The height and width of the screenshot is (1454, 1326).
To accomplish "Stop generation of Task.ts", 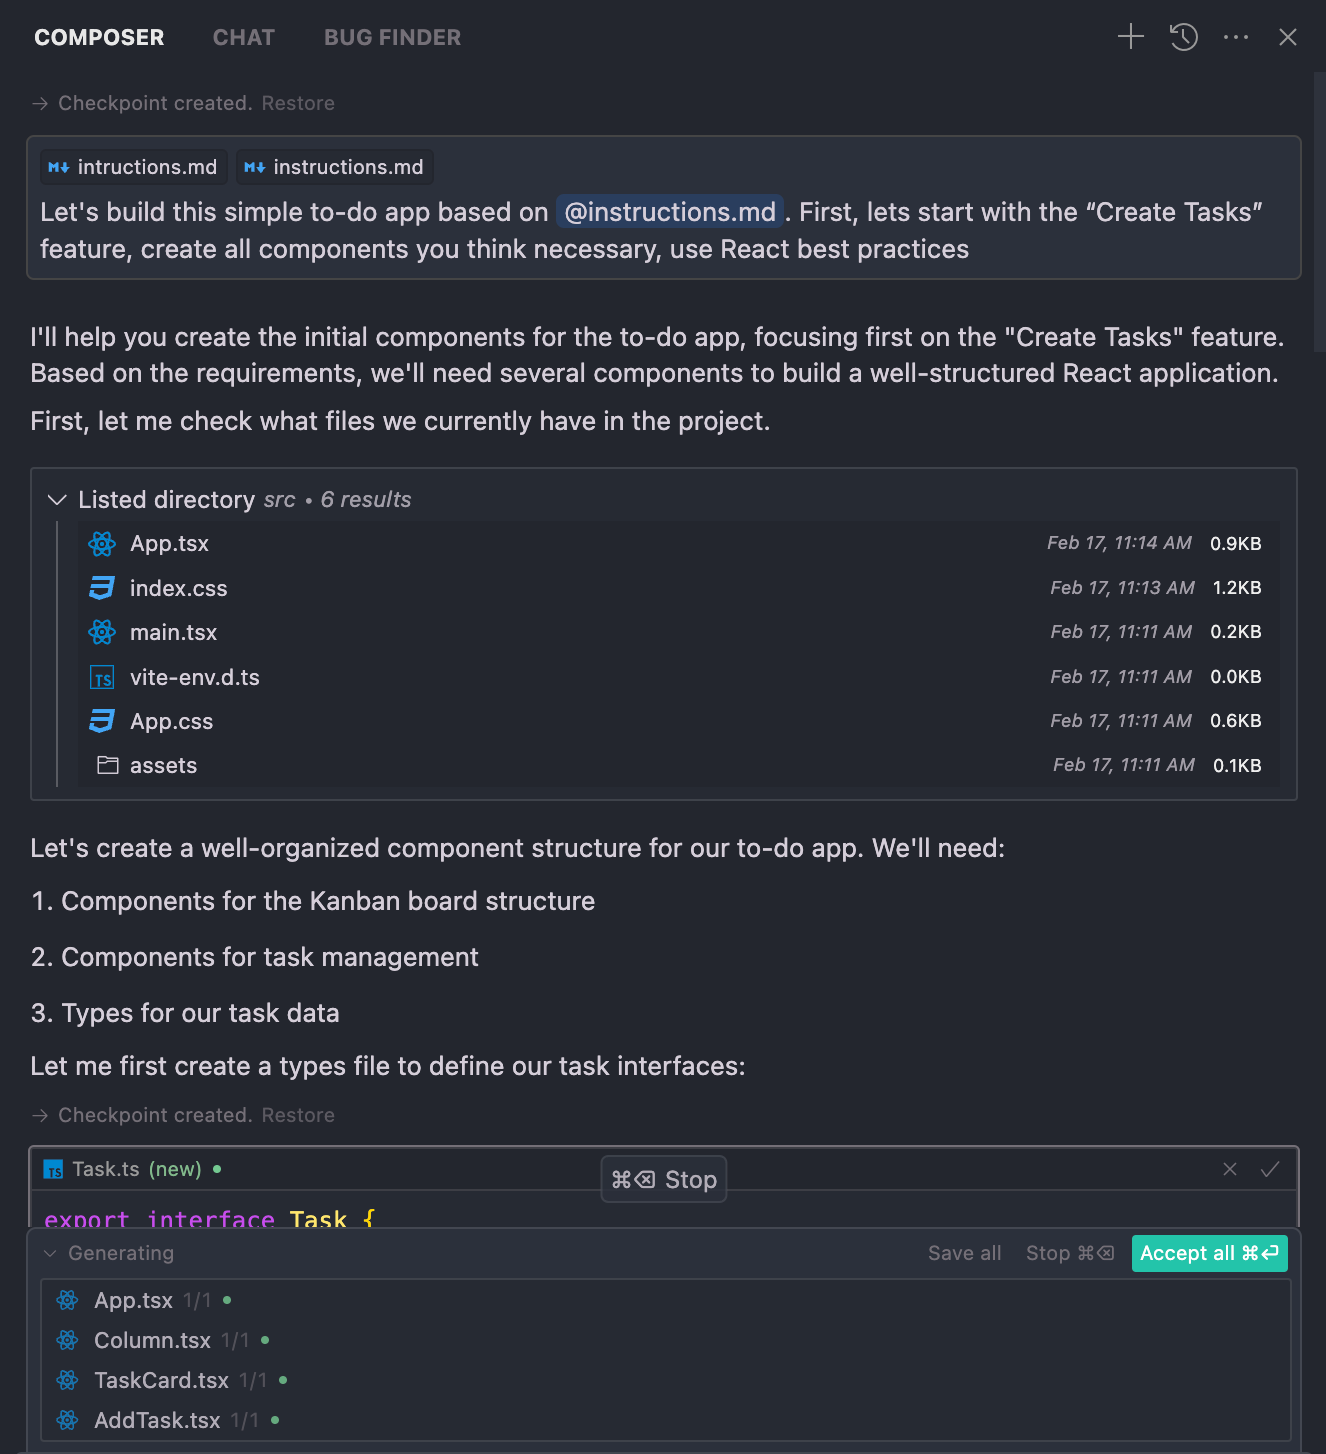I will 663,1179.
